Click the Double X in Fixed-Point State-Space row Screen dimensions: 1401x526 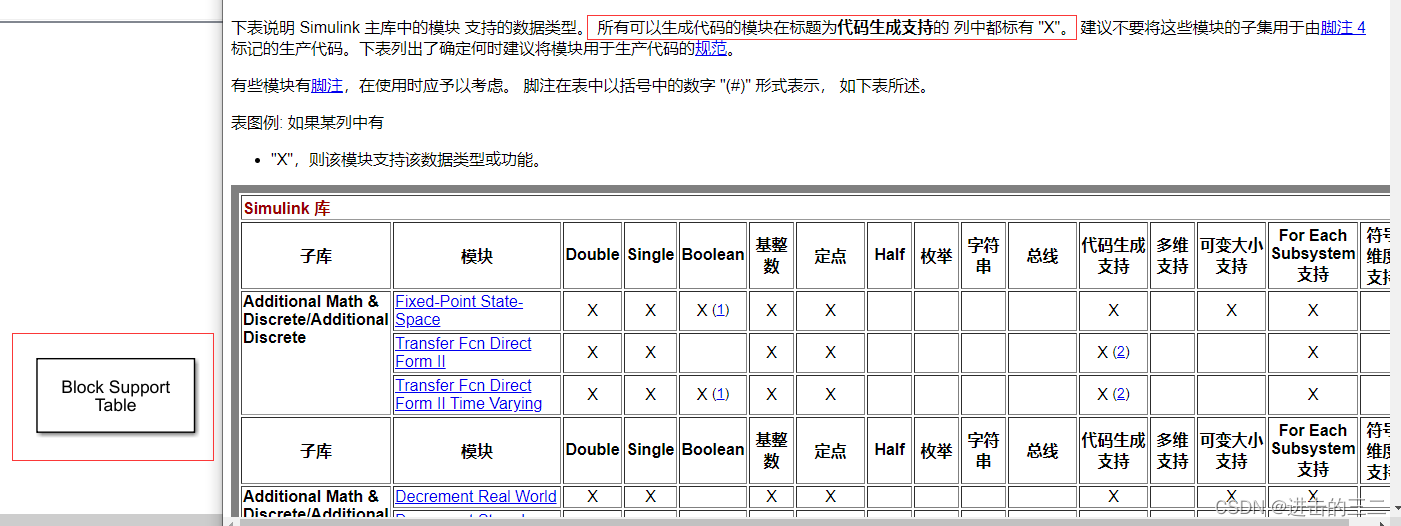coord(592,311)
